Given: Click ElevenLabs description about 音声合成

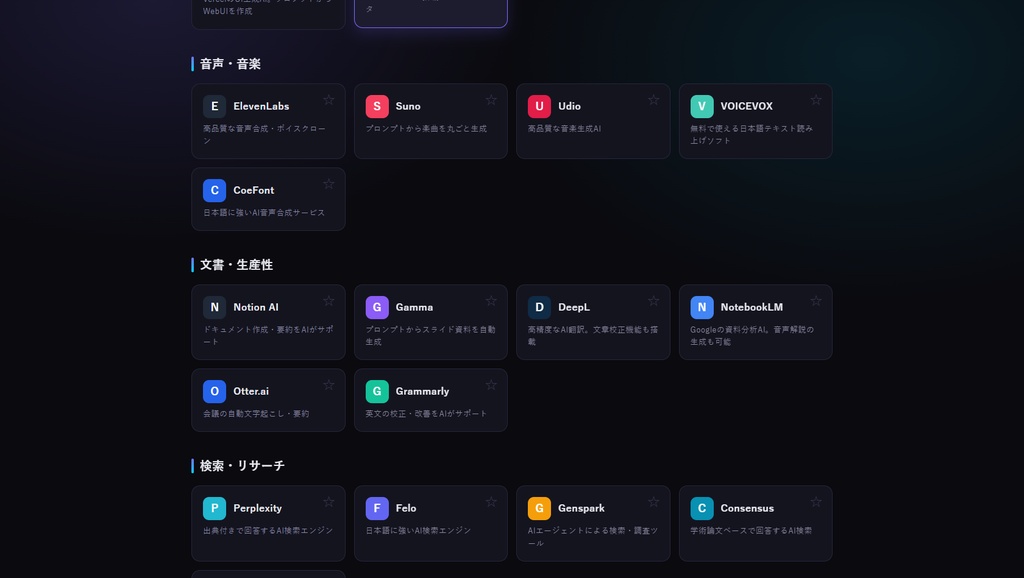Looking at the screenshot, I should [264, 135].
